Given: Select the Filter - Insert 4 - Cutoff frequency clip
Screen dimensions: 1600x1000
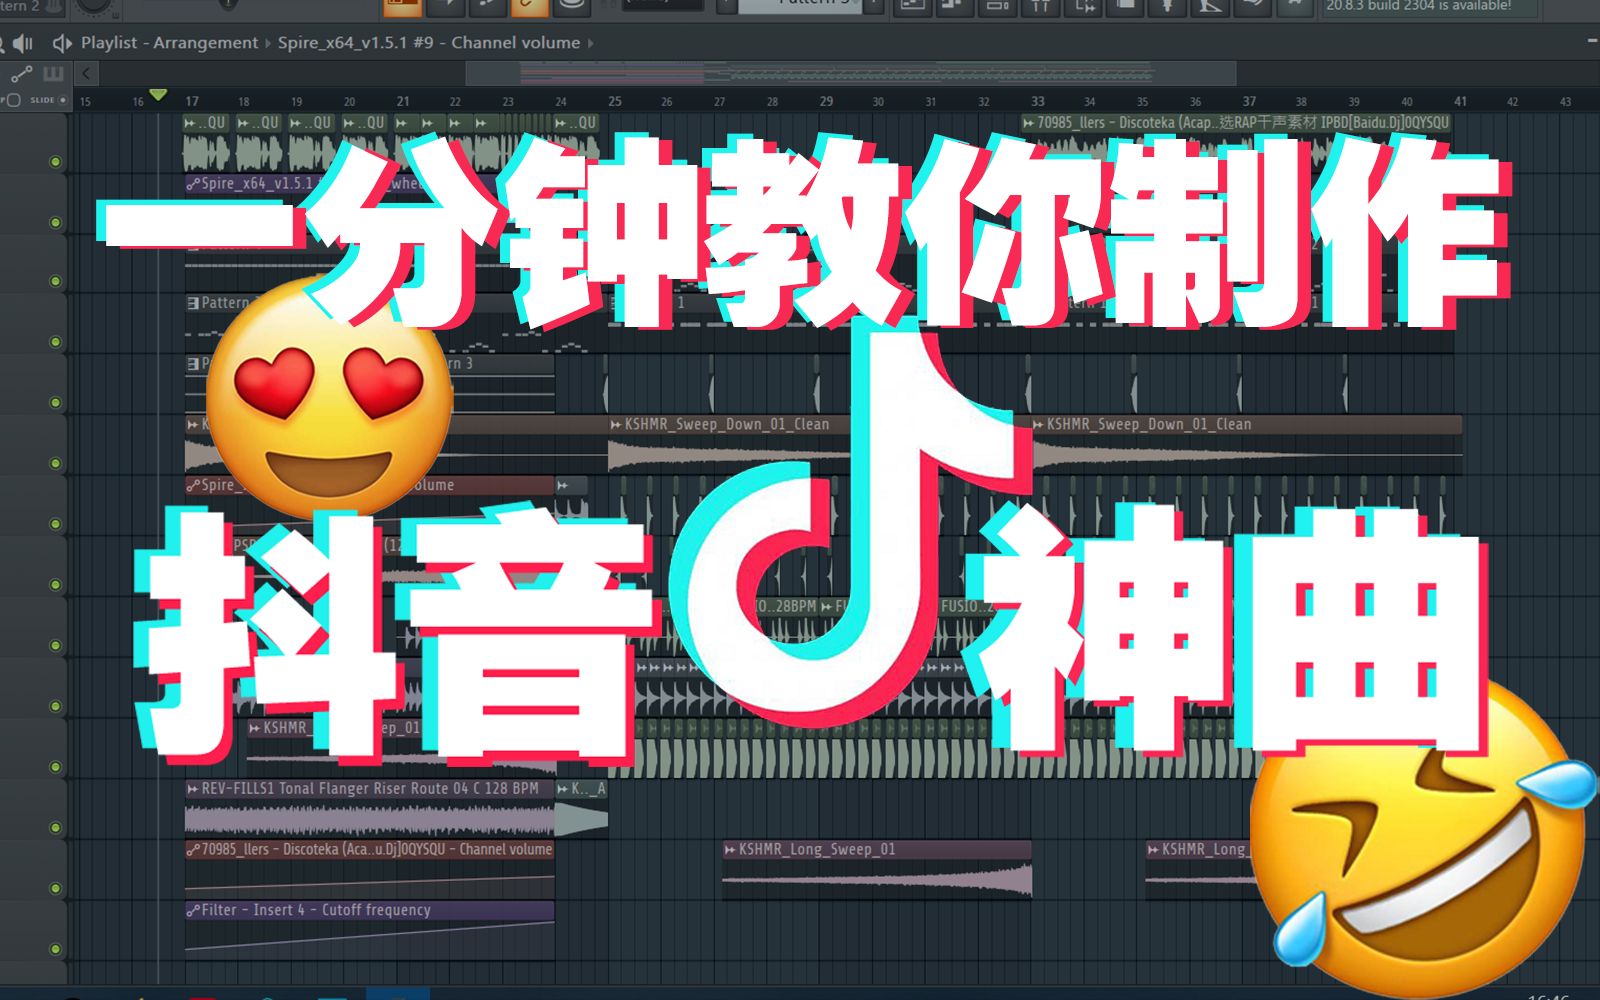Looking at the screenshot, I should pyautogui.click(x=369, y=930).
